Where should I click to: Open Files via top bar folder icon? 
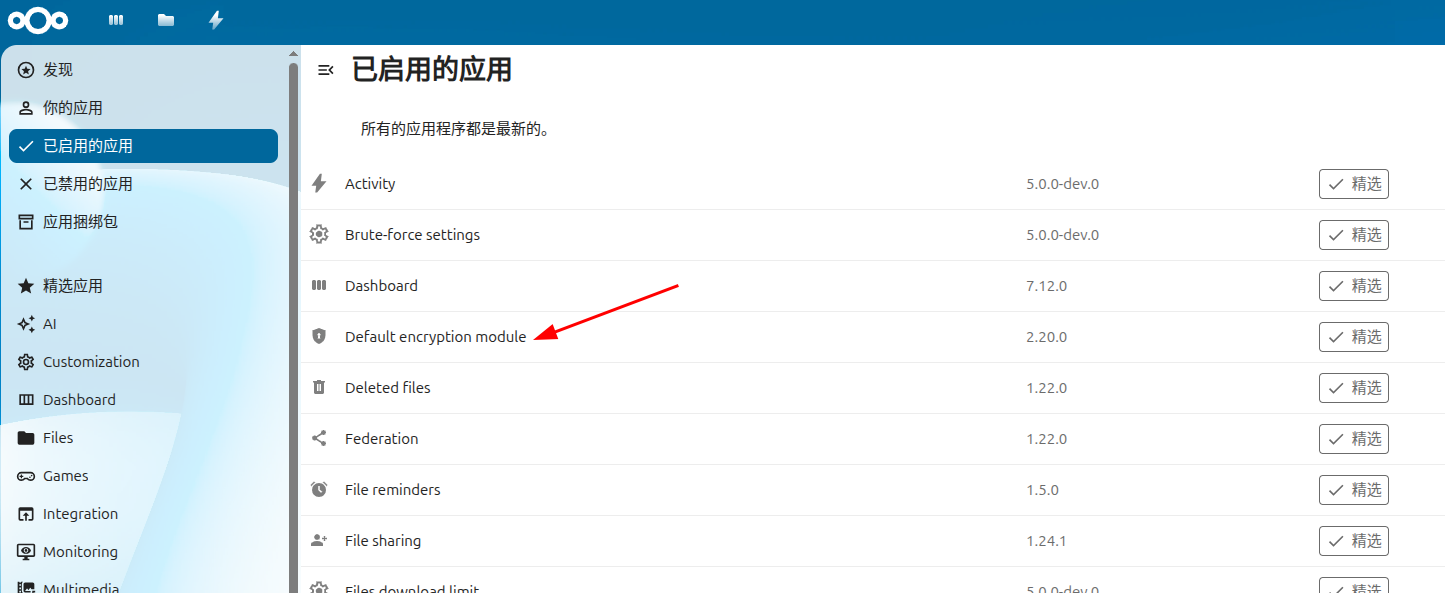click(166, 20)
